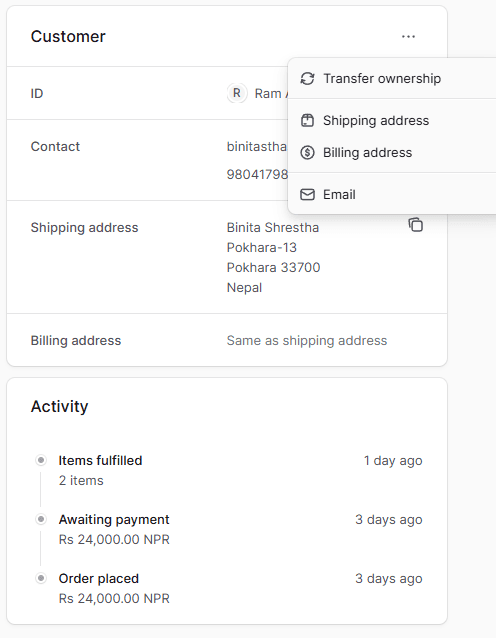Click the Shipping address package icon
Image resolution: width=496 pixels, height=638 pixels.
pyautogui.click(x=307, y=120)
